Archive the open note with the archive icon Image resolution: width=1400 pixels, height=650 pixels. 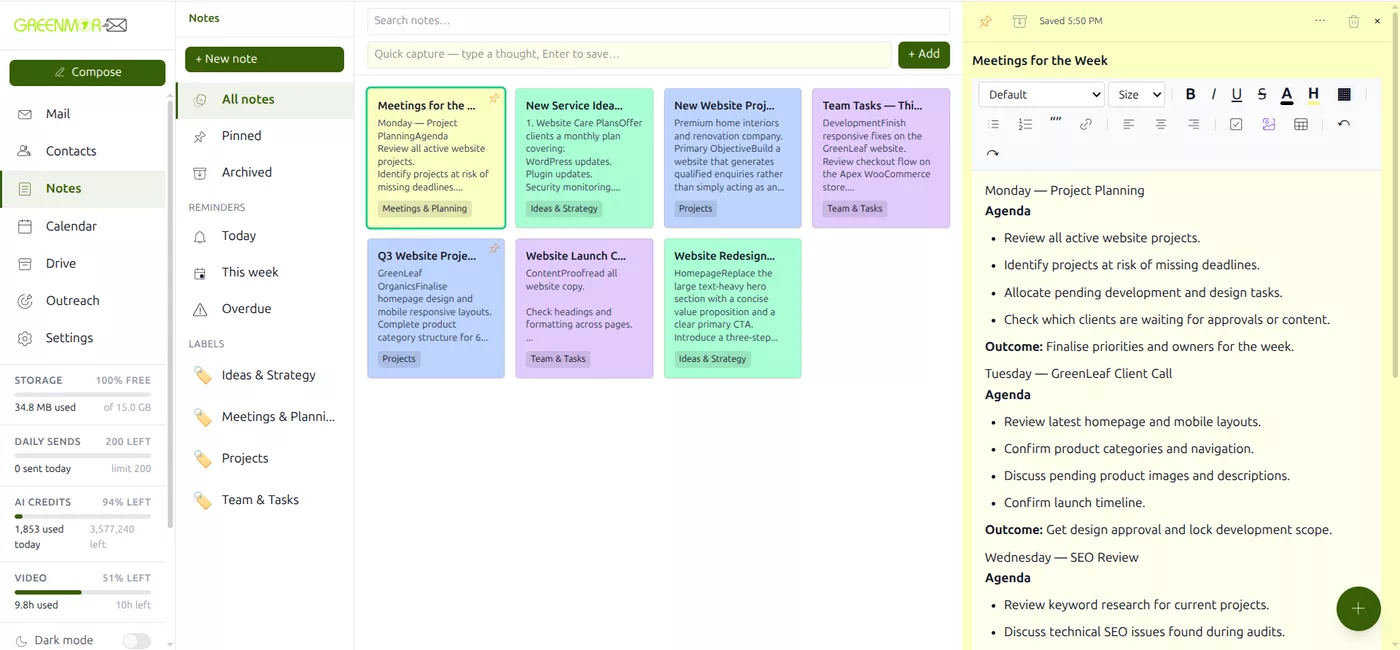tap(1019, 21)
